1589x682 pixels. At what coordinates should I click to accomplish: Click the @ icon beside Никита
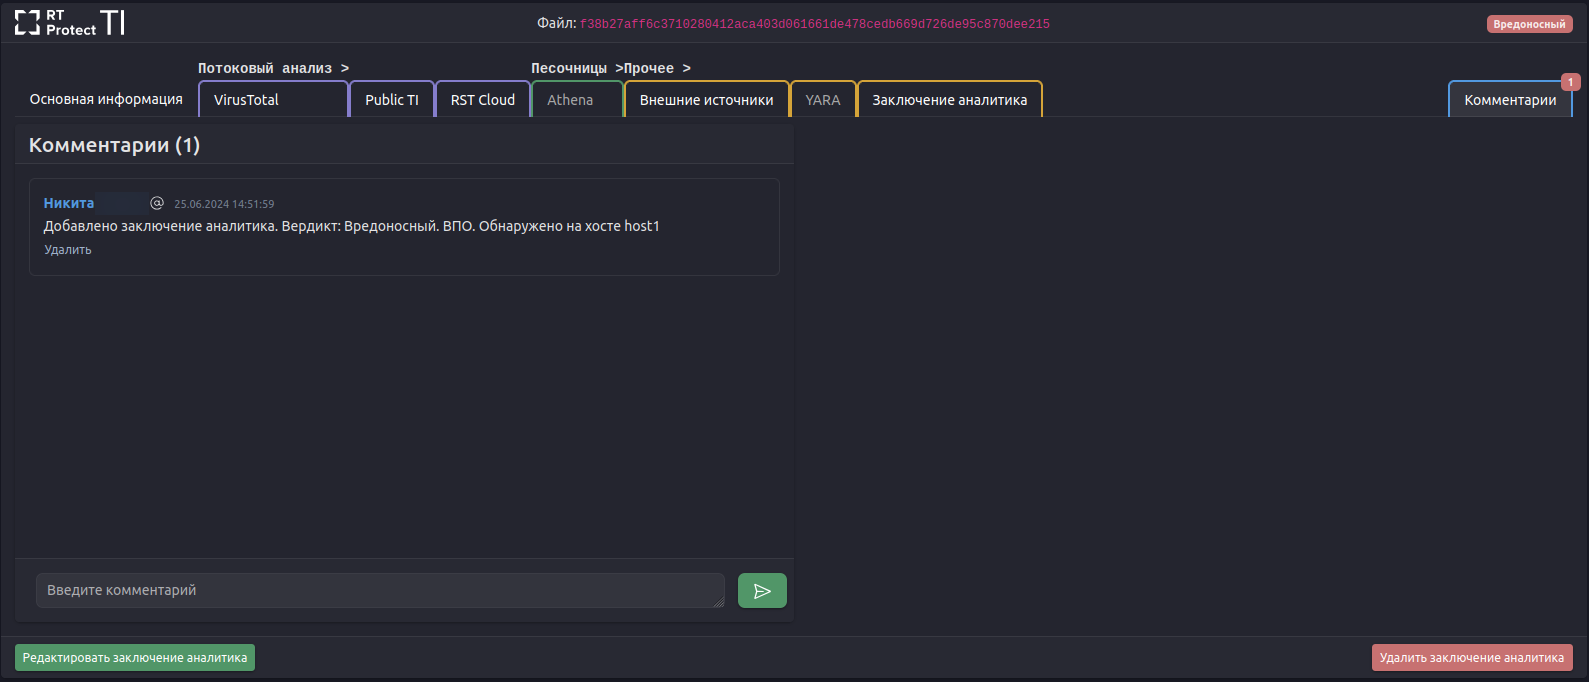click(x=157, y=203)
